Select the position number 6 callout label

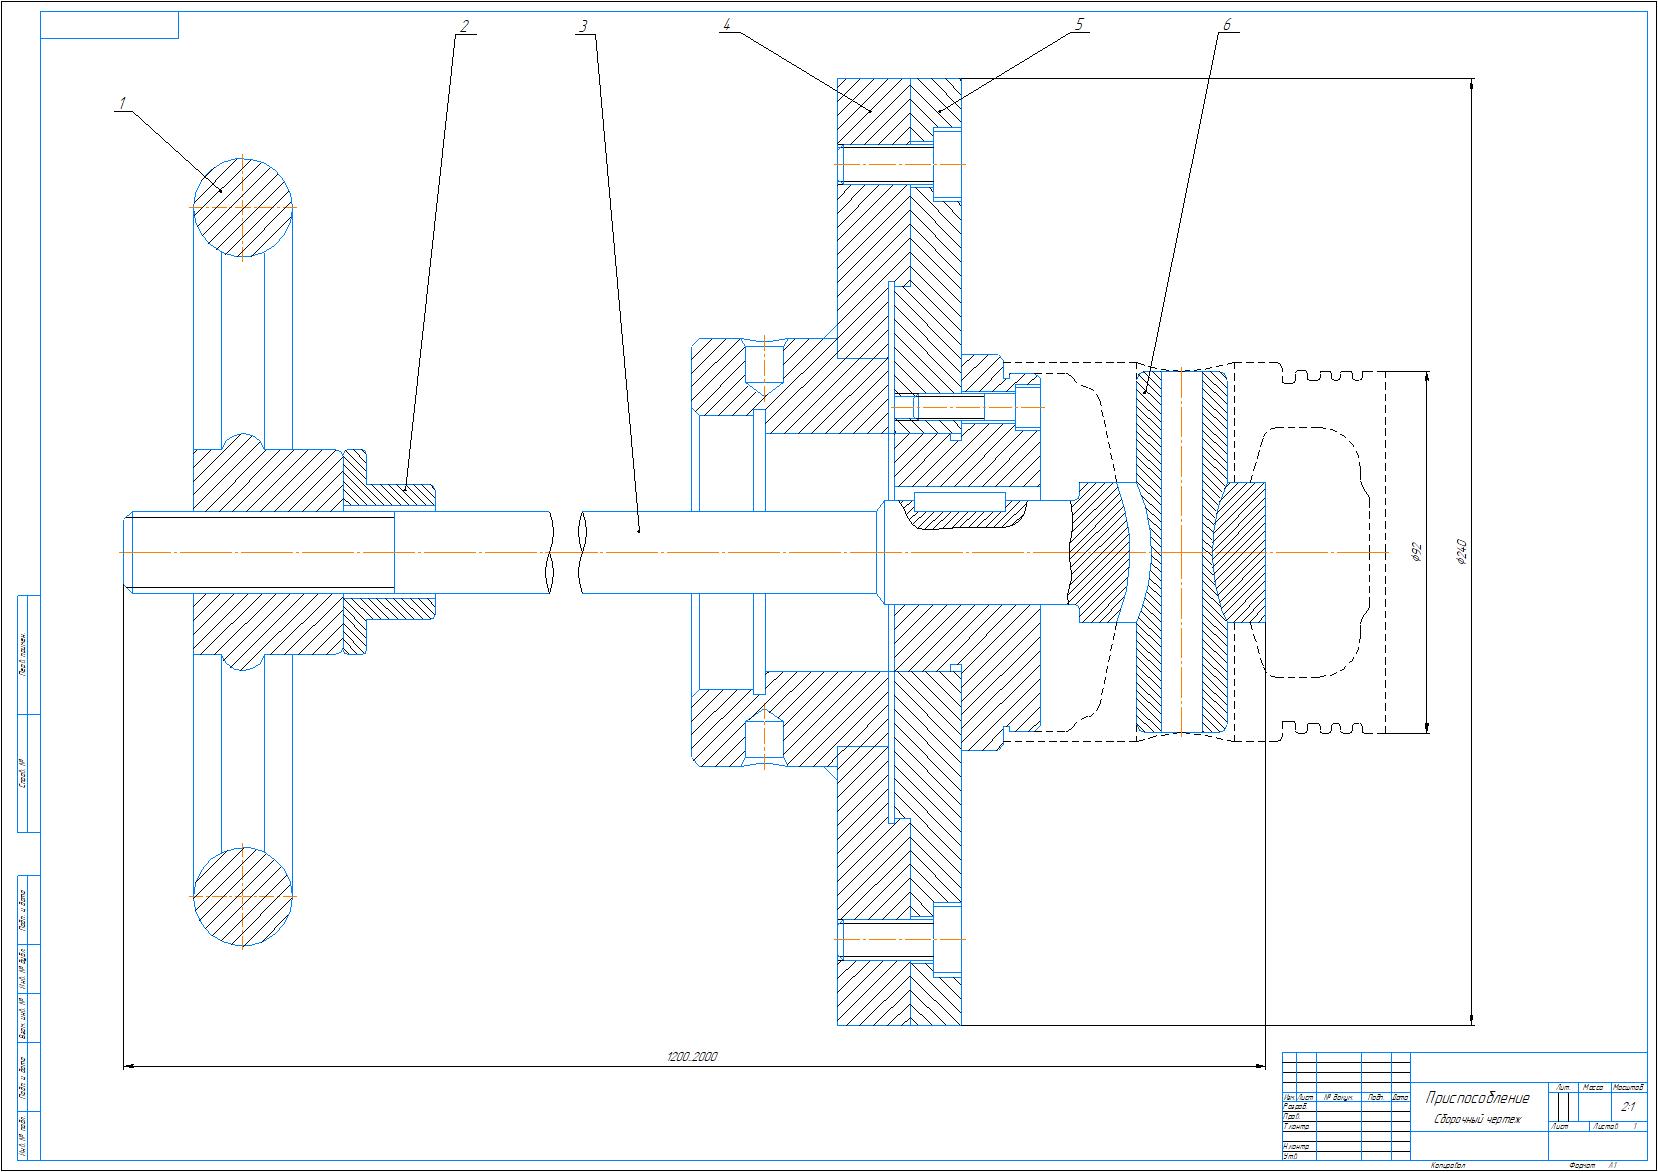(x=1227, y=27)
